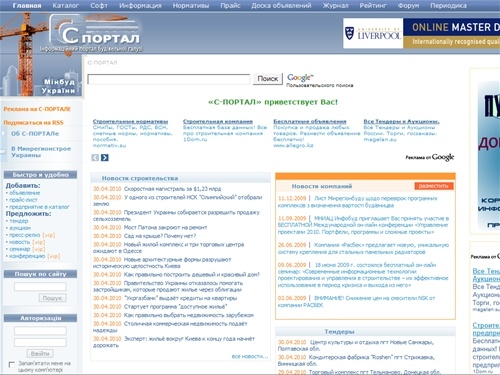Open news Укргазбанк выдаёт кредиты на квартиры
This screenshot has width=500, height=375.
(180, 298)
